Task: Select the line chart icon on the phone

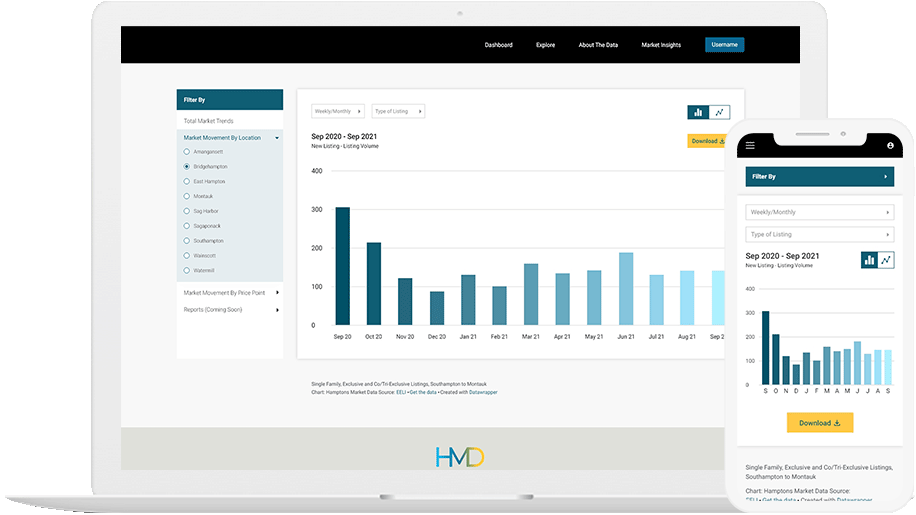Action: (x=886, y=260)
